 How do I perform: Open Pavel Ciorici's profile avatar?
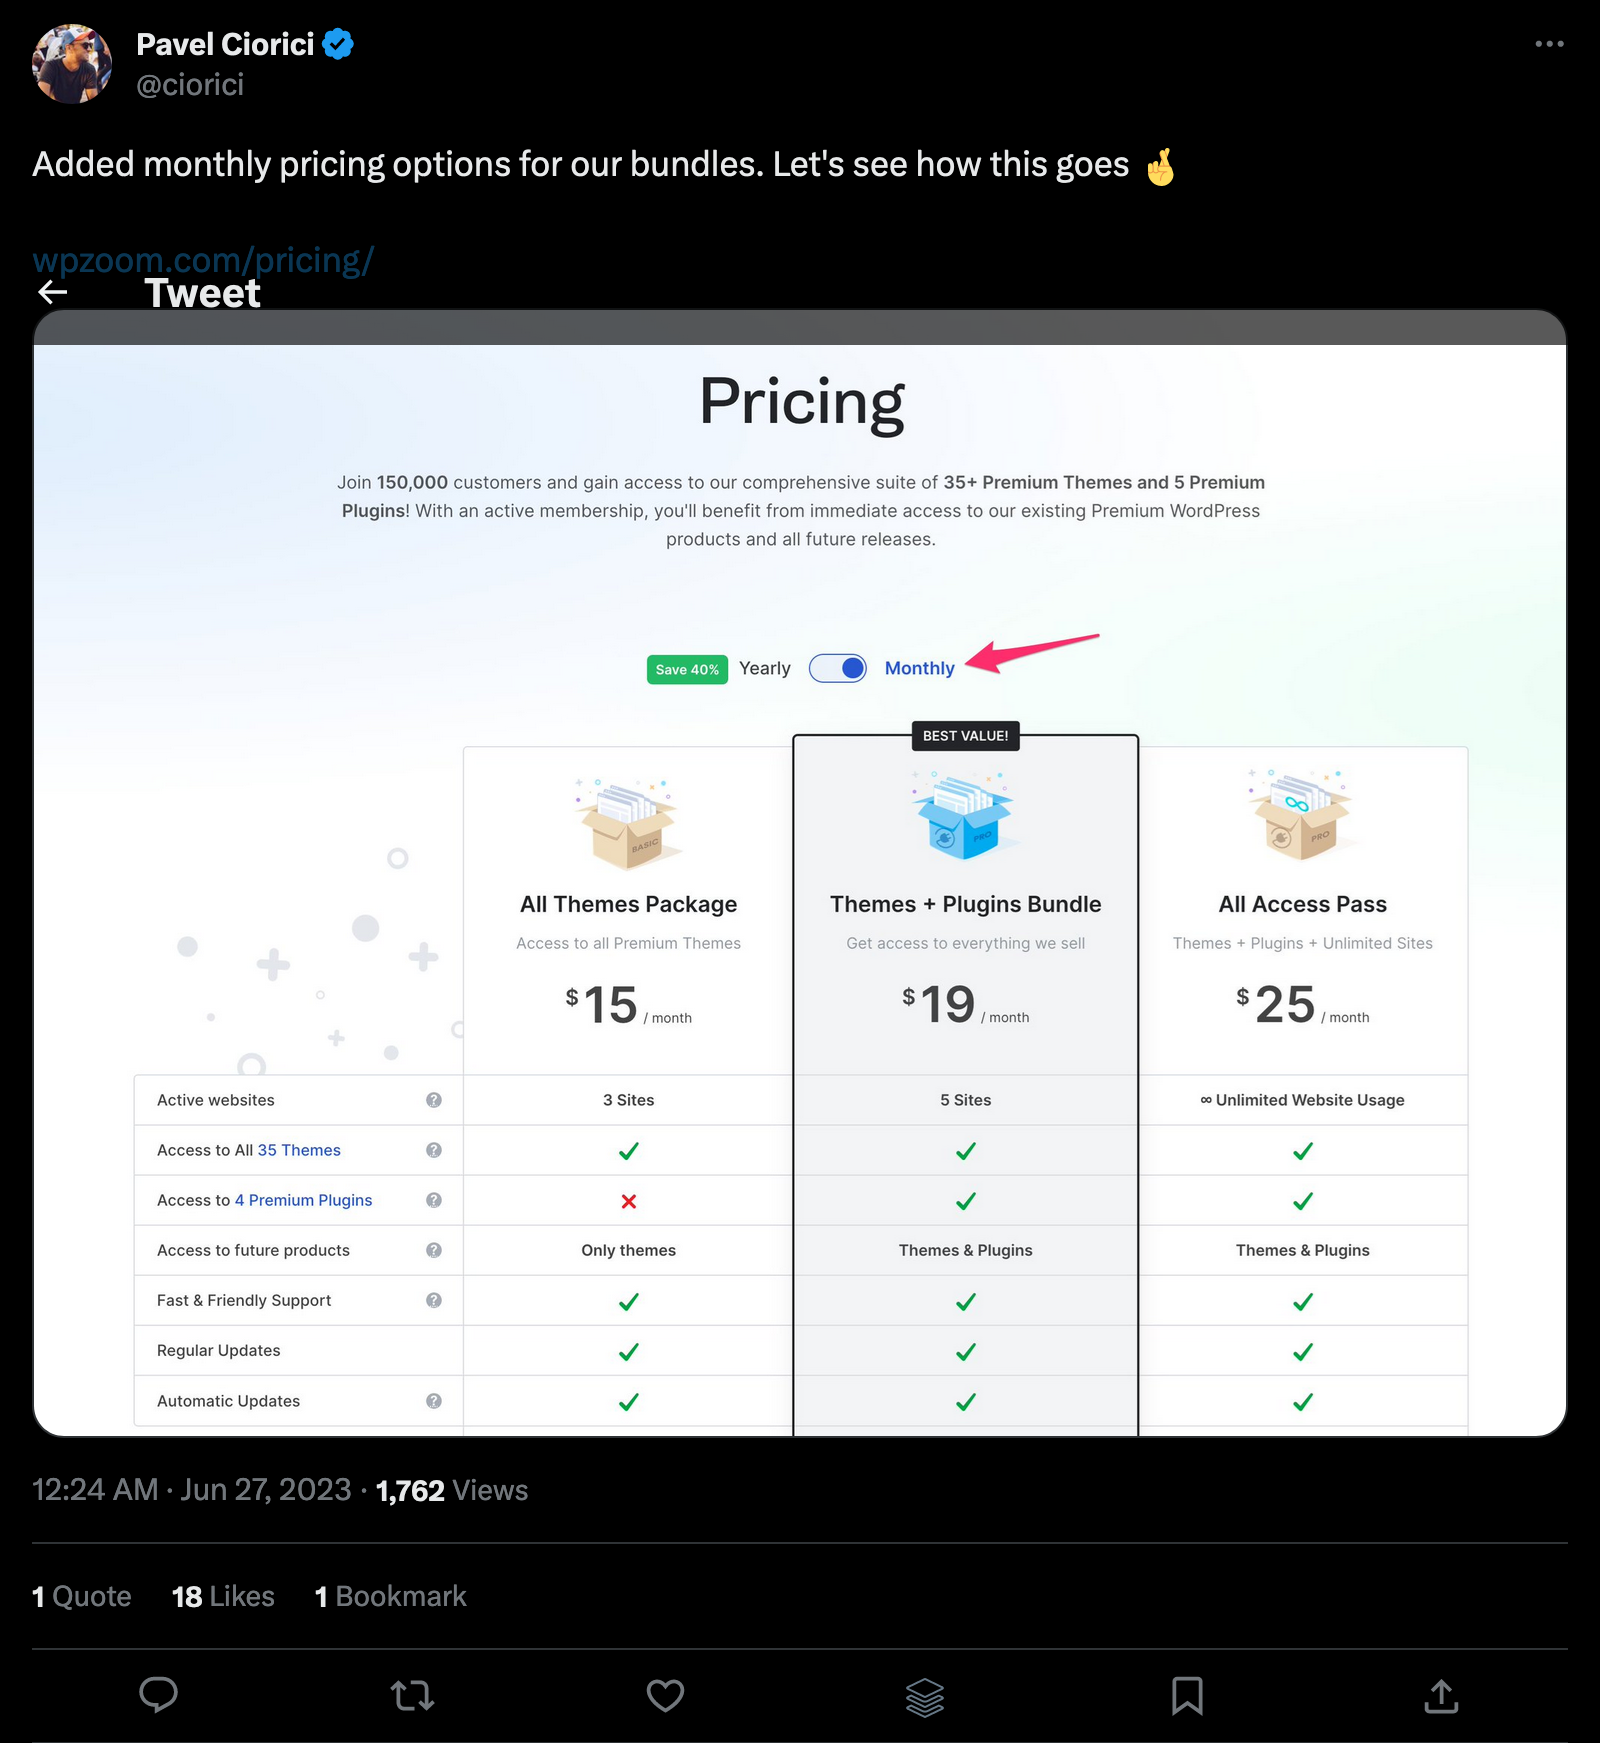click(x=72, y=64)
